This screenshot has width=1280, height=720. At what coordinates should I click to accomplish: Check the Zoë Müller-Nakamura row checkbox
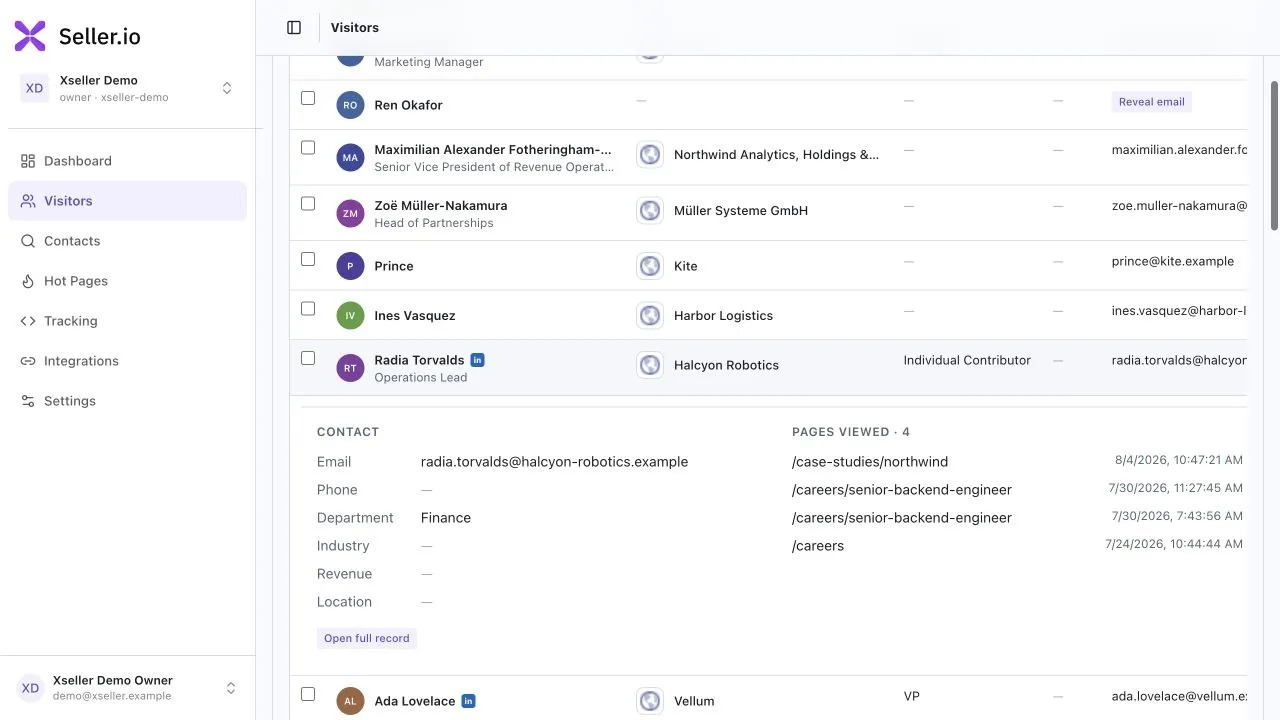click(x=308, y=203)
